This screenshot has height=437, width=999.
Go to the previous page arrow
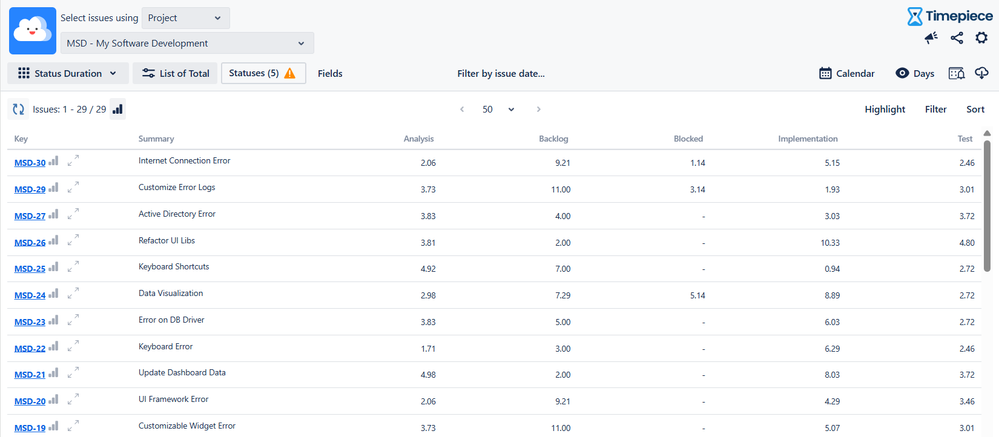[462, 110]
